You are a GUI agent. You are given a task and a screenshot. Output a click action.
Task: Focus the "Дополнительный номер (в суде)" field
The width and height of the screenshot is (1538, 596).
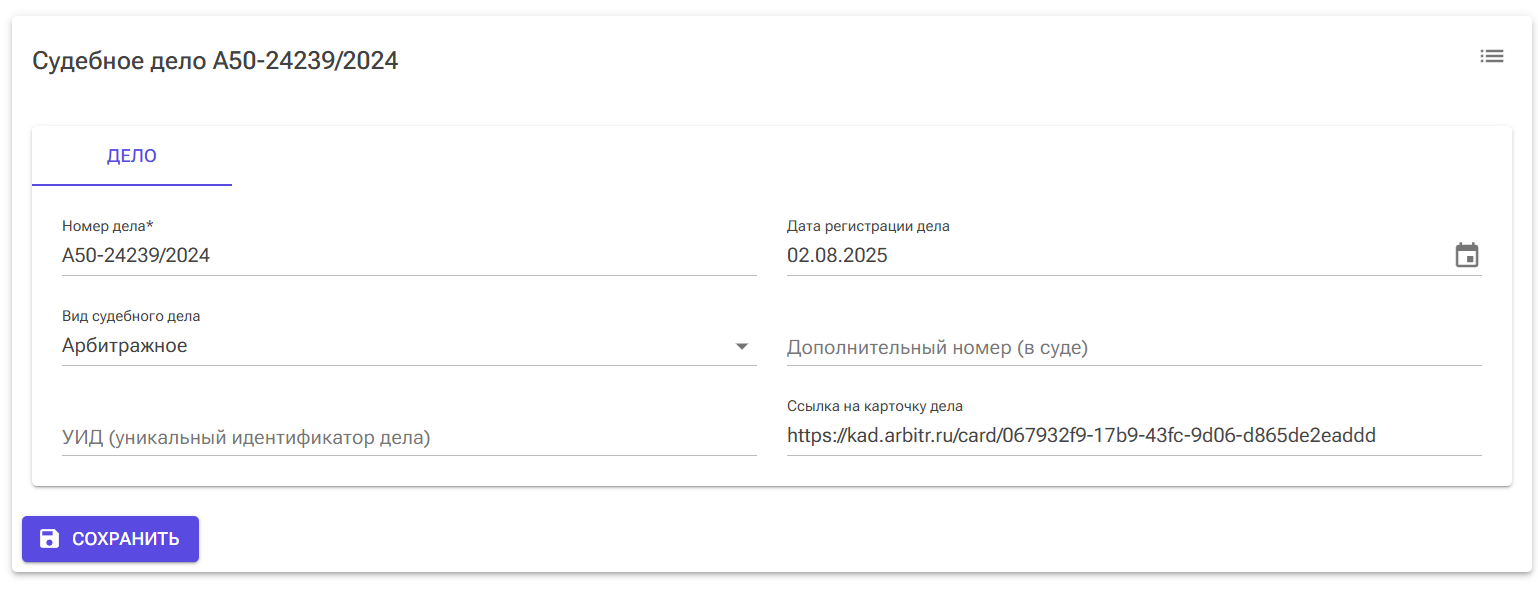(x=1133, y=348)
